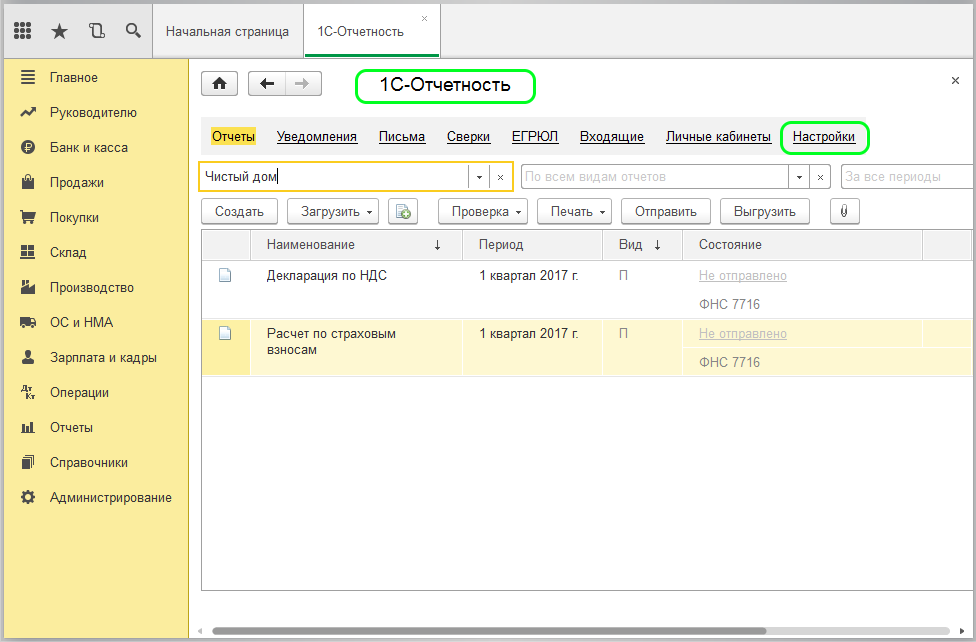Click document icon of Расчет по страховым взносам
This screenshot has height=642, width=976.
coord(225,333)
